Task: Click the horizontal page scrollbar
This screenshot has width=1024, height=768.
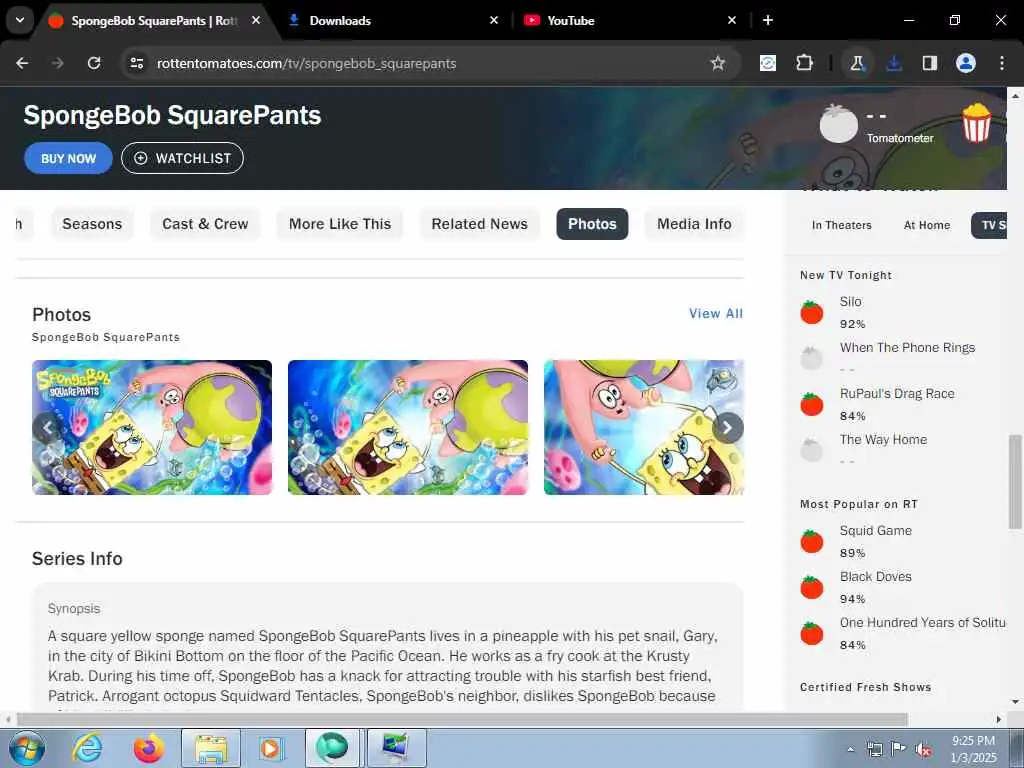Action: click(x=462, y=719)
